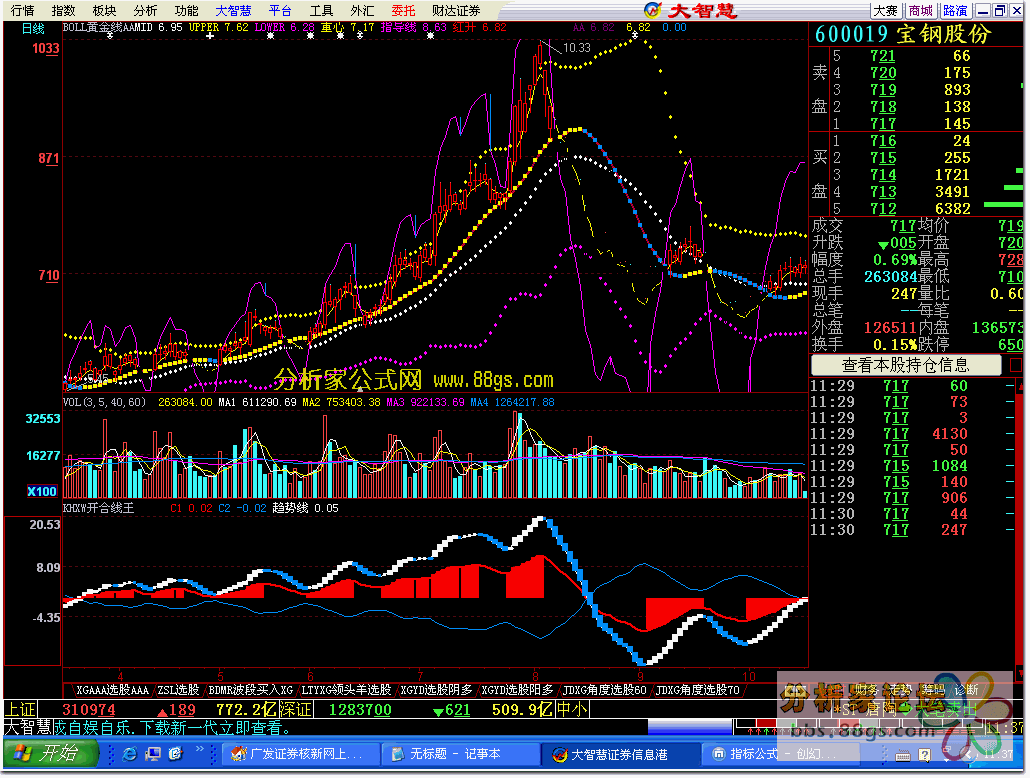Expand the quick launch chevron
This screenshot has height=778, width=1030.
199,750
